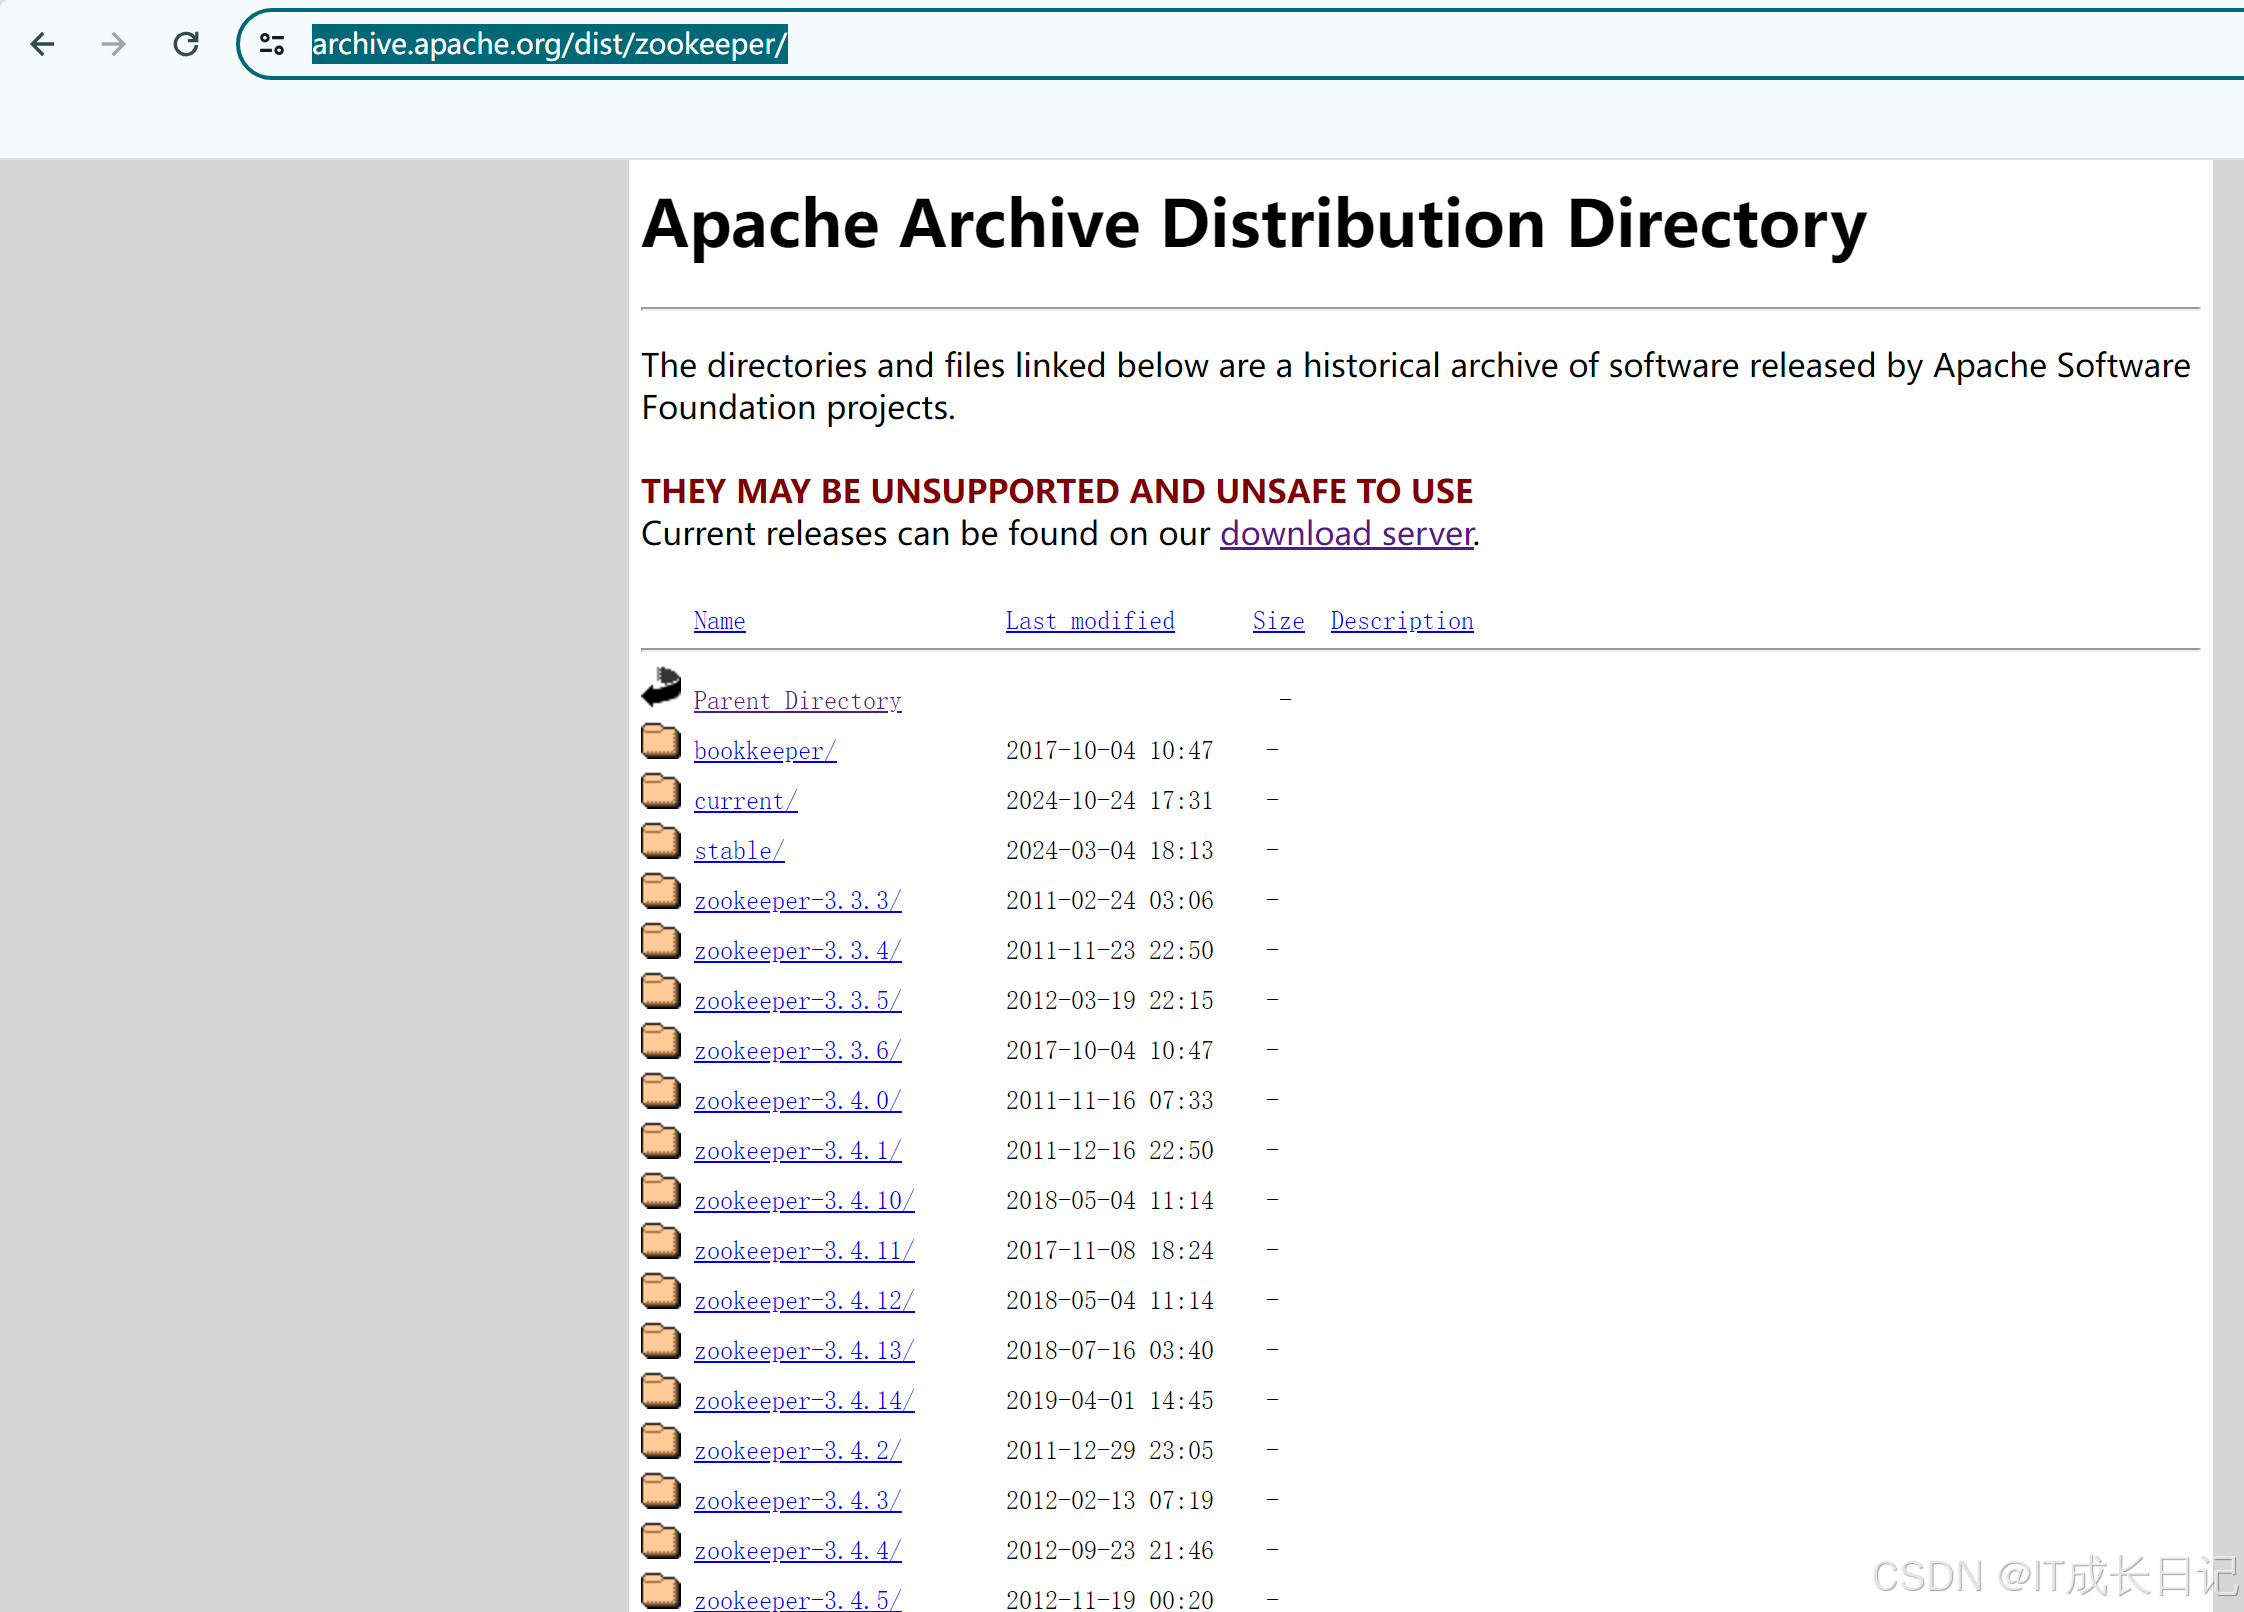
Task: Click the browser back arrow button
Action: click(42, 44)
